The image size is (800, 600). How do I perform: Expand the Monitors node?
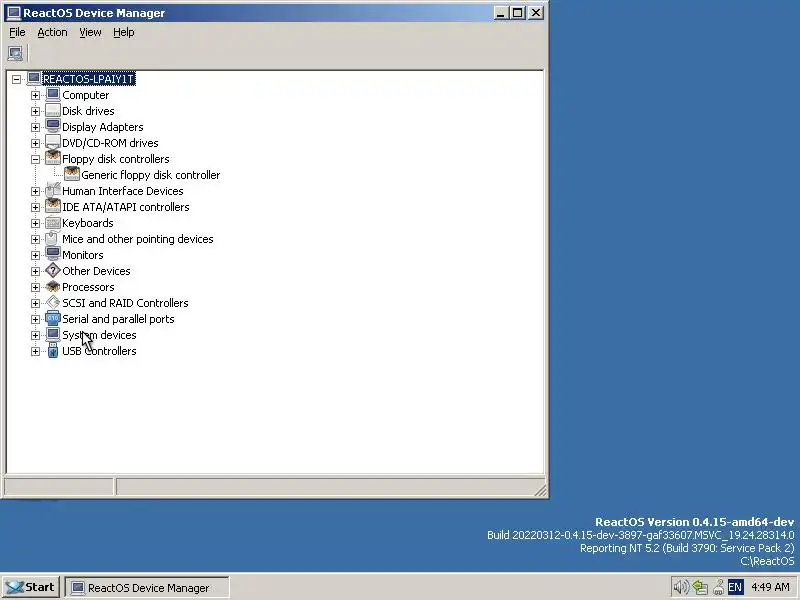(x=35, y=255)
